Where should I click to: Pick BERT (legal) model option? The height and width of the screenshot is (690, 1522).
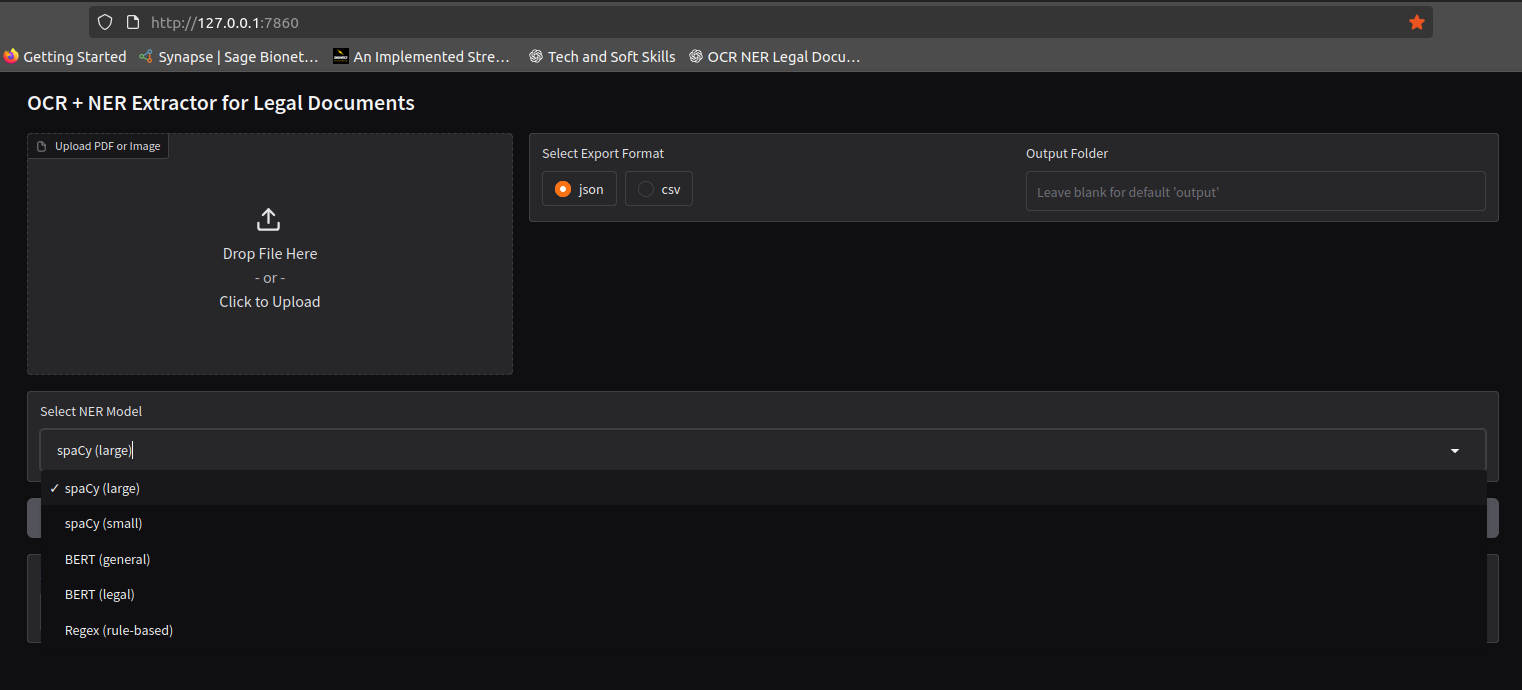(99, 595)
